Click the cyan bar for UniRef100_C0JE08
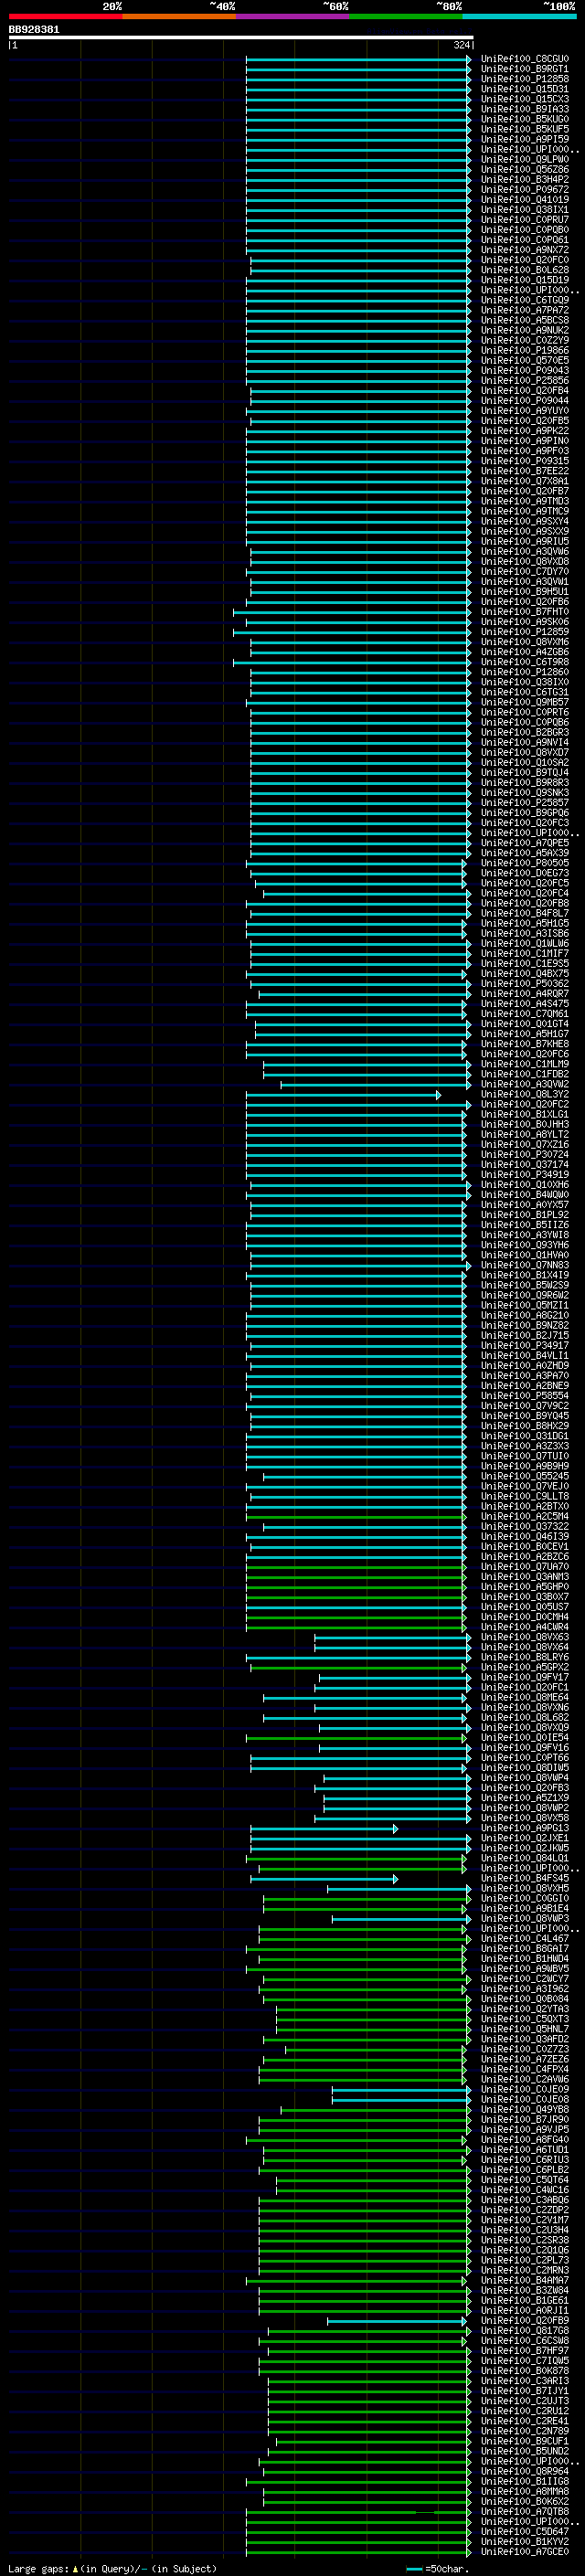 pyautogui.click(x=401, y=2099)
